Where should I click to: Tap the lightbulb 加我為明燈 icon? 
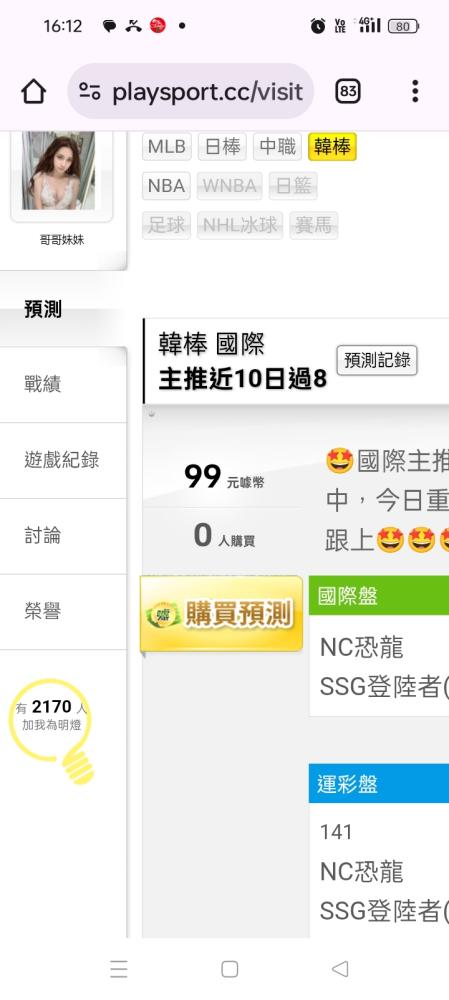coord(52,730)
